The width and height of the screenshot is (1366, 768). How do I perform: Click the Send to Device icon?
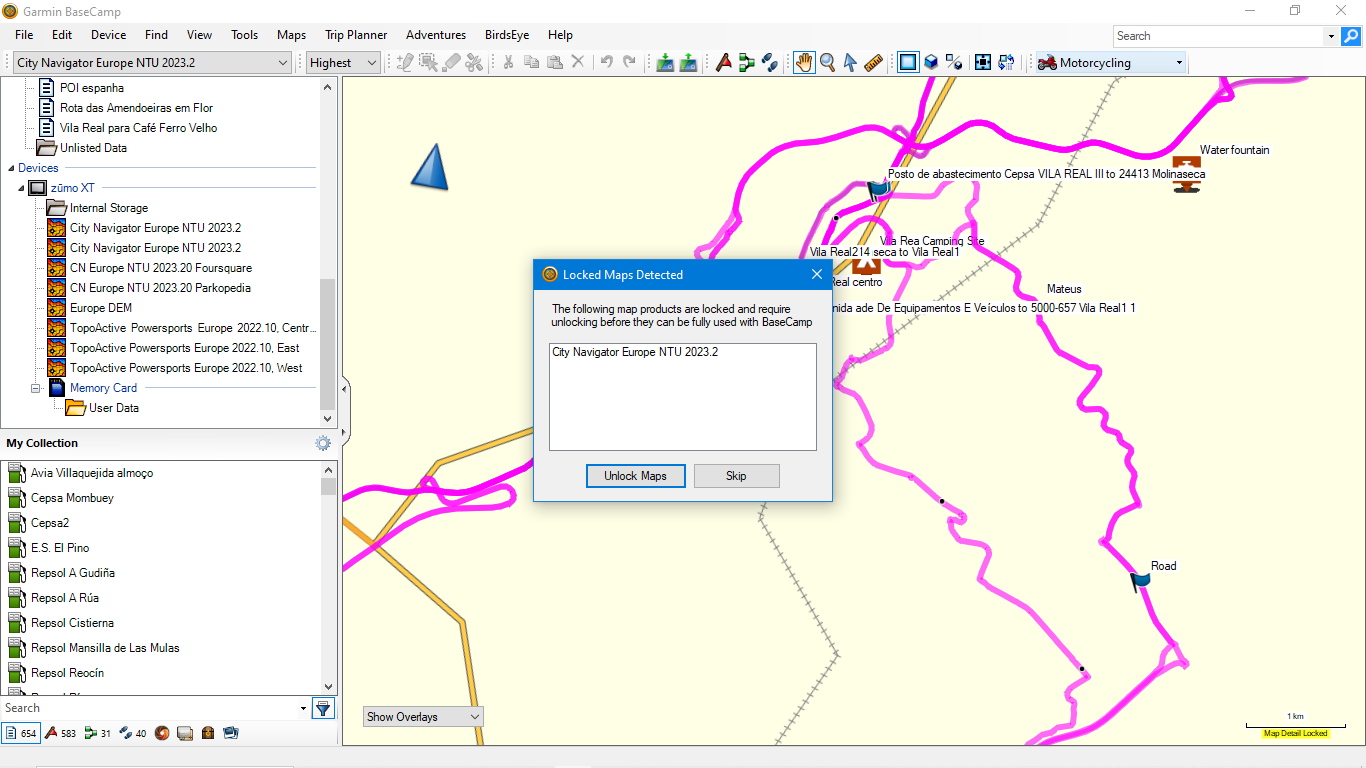665,62
